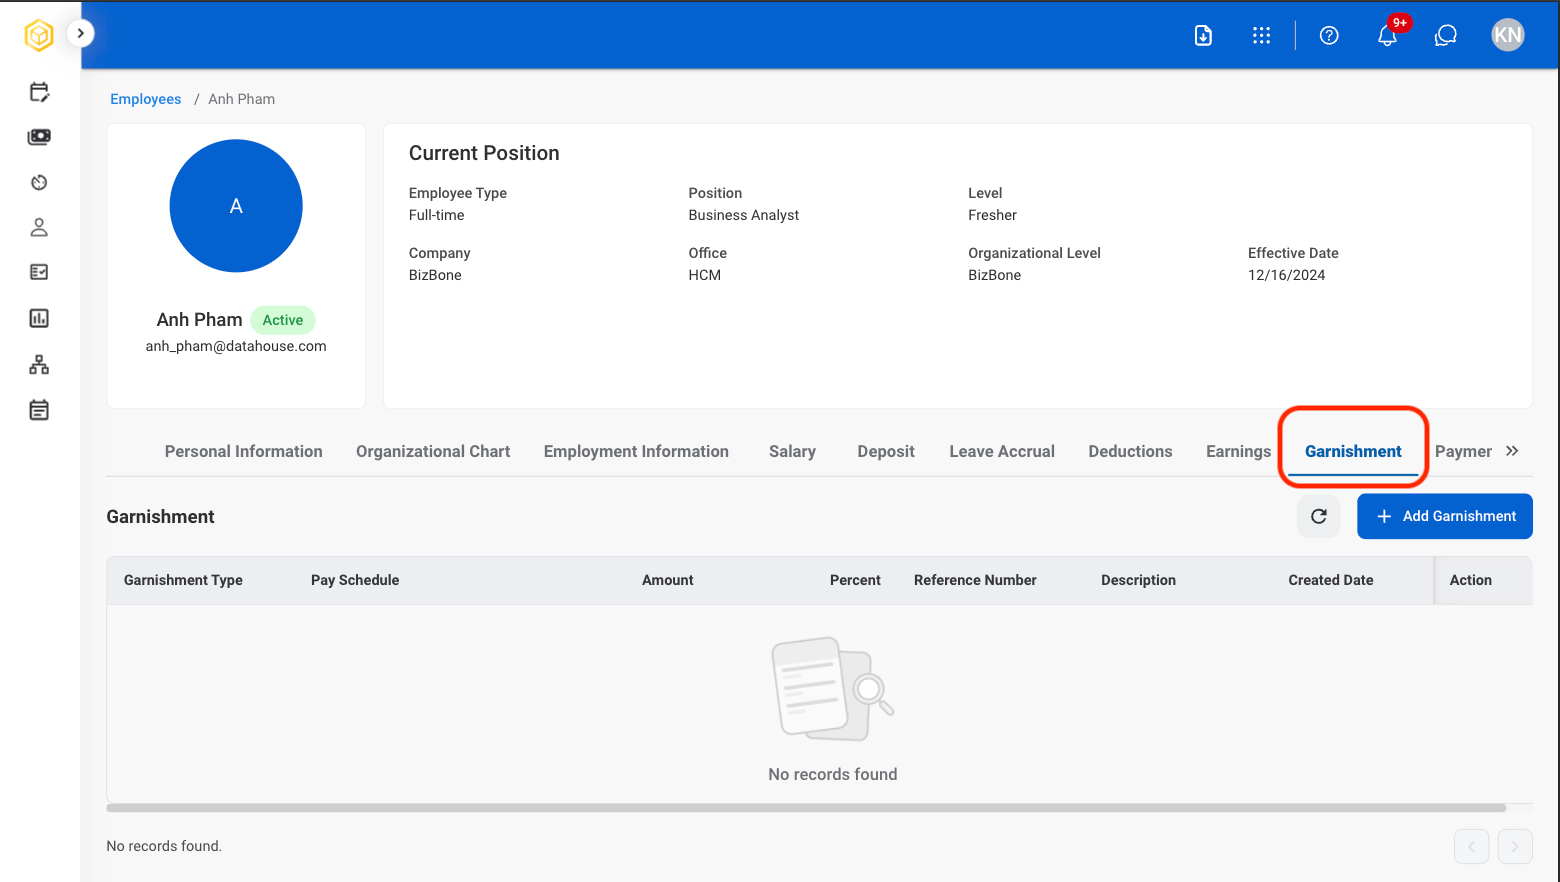The image size is (1560, 882).
Task: Go to previous page of records
Action: point(1472,846)
